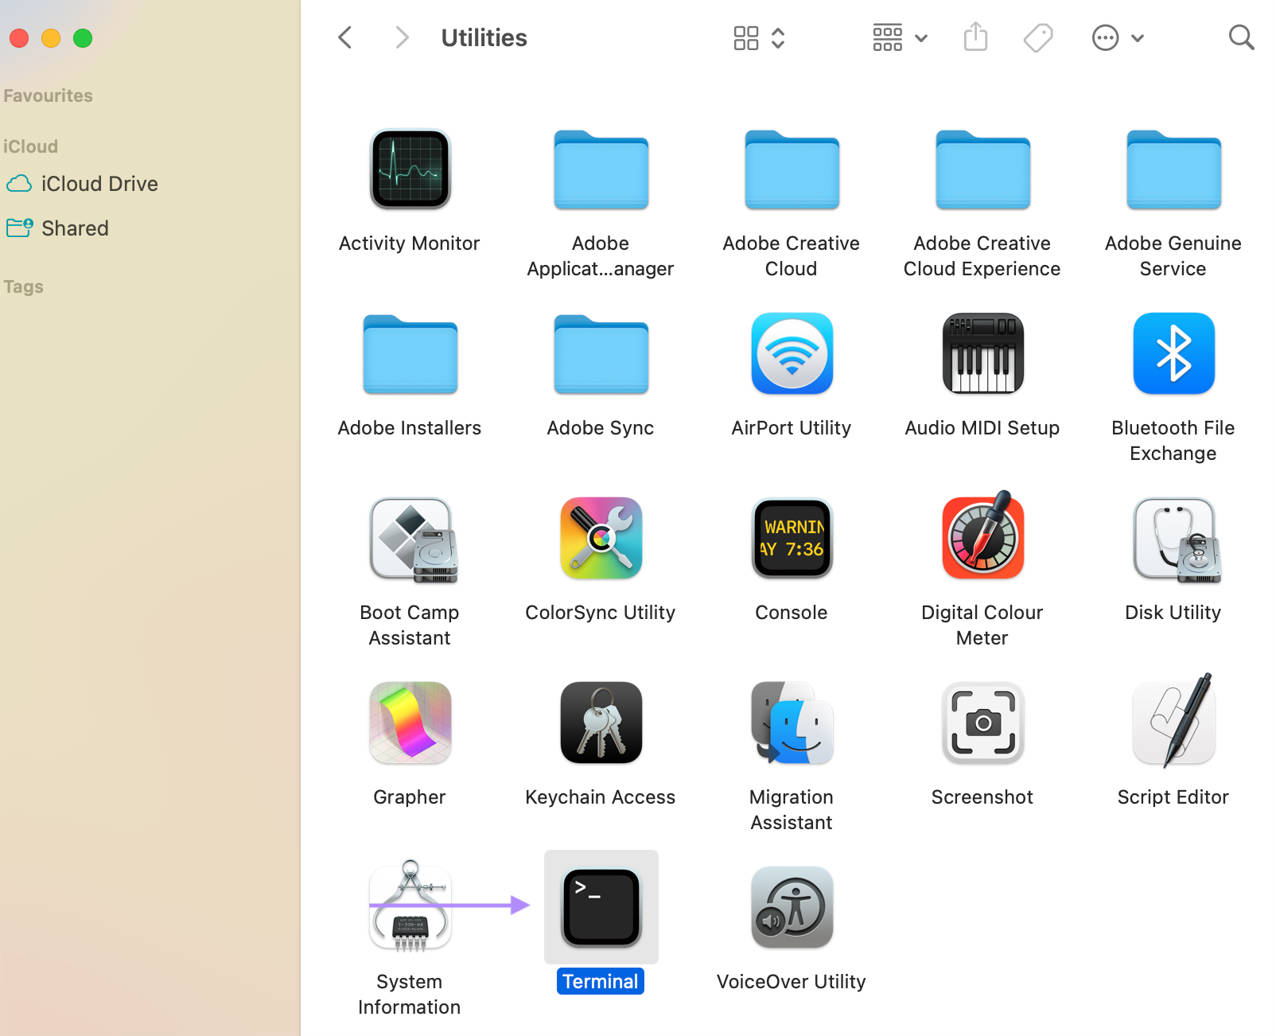Click the Disk Utility name label
1276x1036 pixels.
coord(1173,612)
